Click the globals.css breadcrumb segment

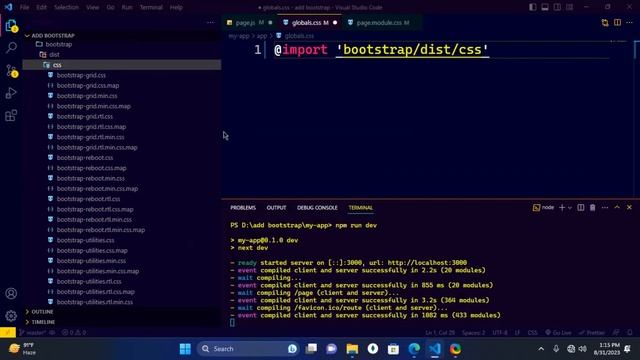[299, 36]
